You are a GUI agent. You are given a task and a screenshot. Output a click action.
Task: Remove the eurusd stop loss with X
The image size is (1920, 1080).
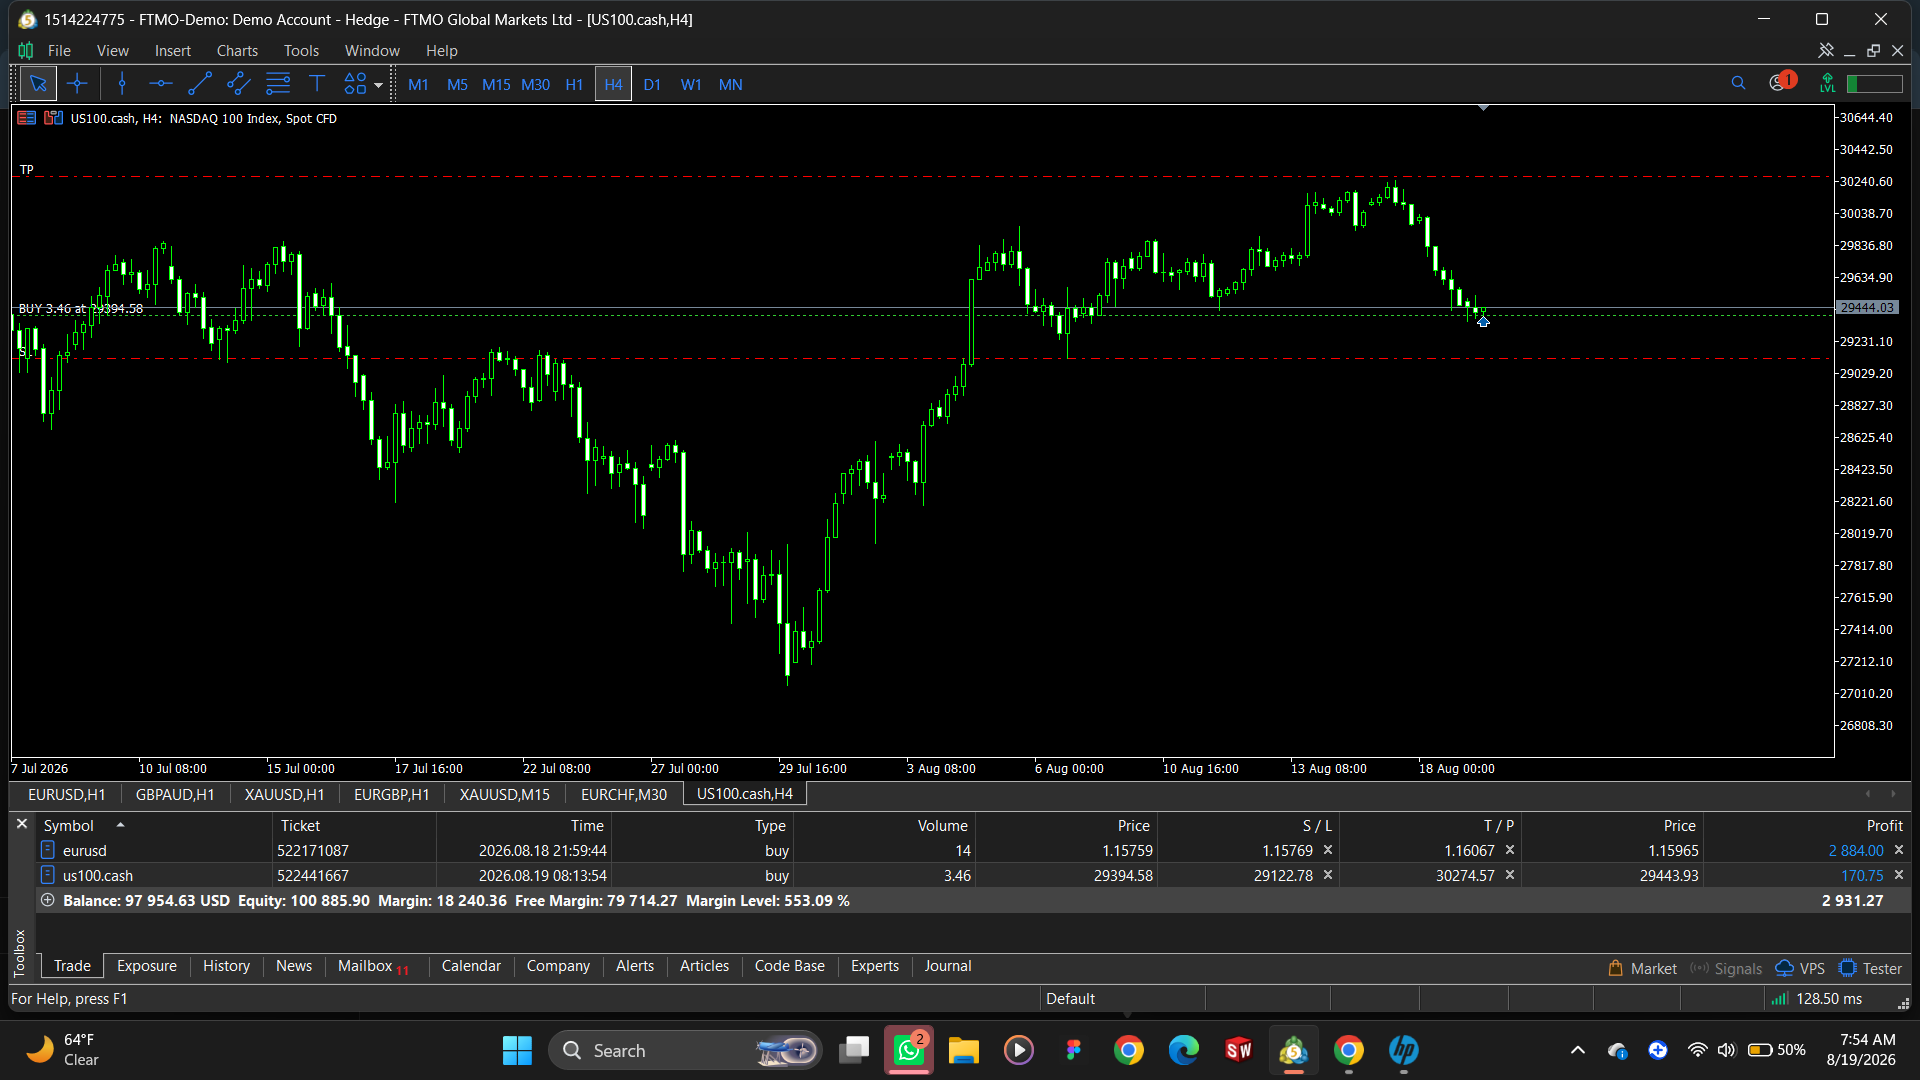point(1328,850)
